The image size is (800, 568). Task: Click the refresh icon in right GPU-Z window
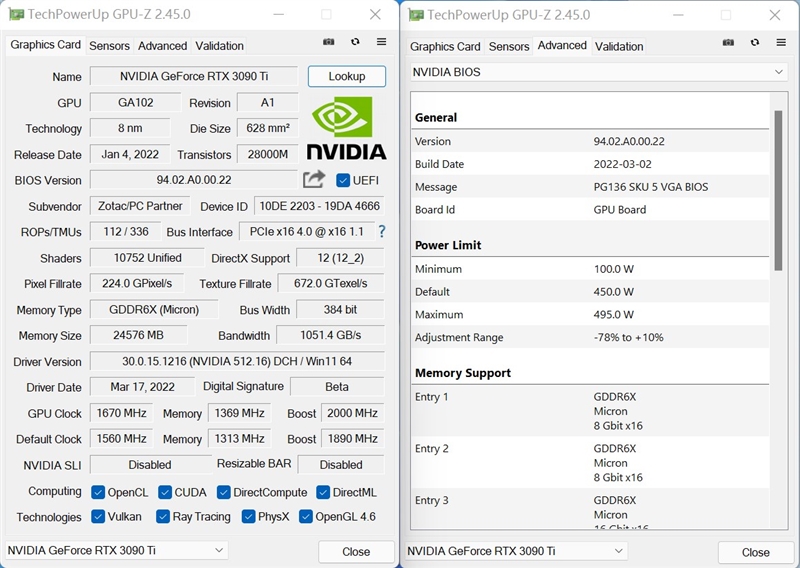[755, 42]
